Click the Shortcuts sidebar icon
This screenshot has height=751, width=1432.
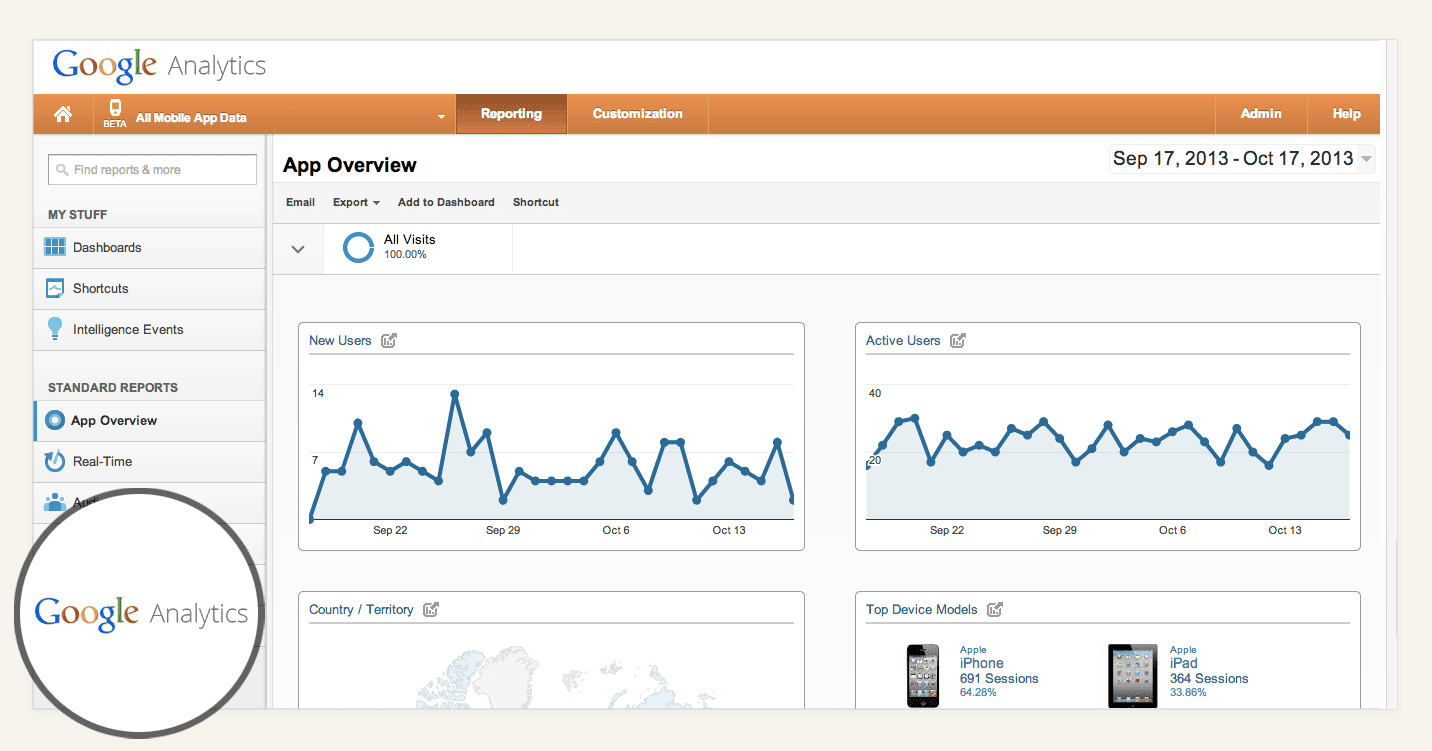(x=55, y=288)
